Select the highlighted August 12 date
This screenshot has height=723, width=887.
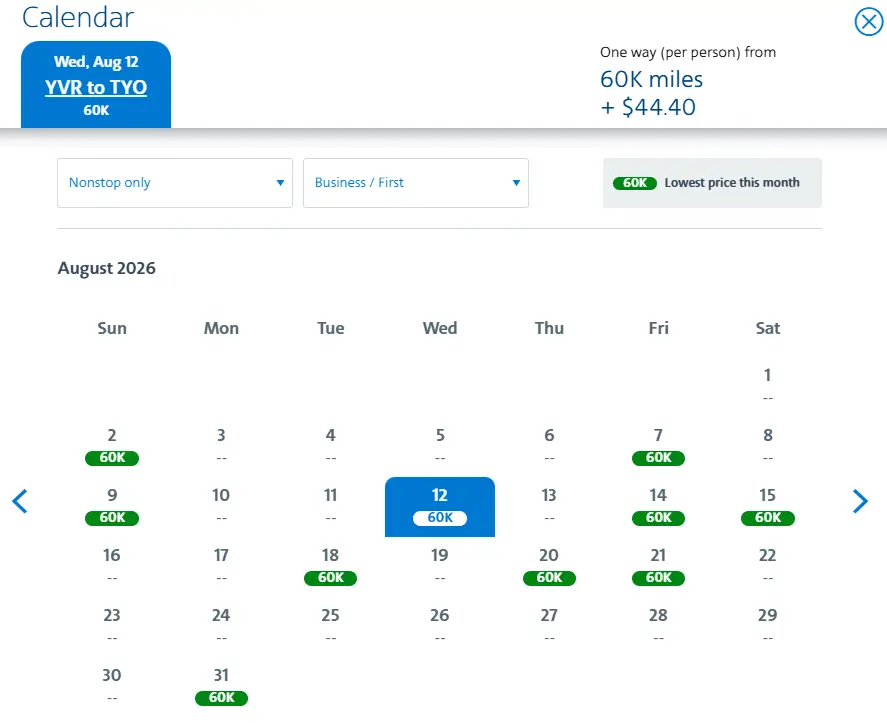click(440, 506)
